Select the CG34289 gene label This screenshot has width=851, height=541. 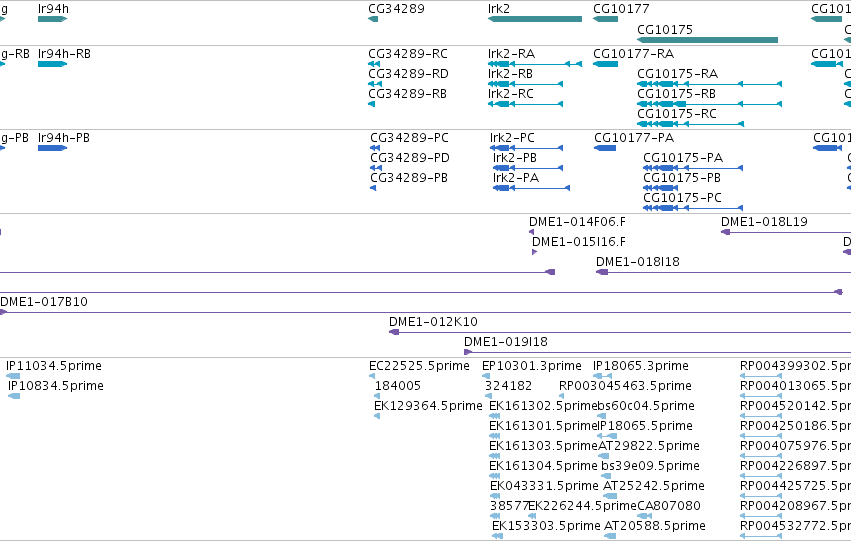396,9
